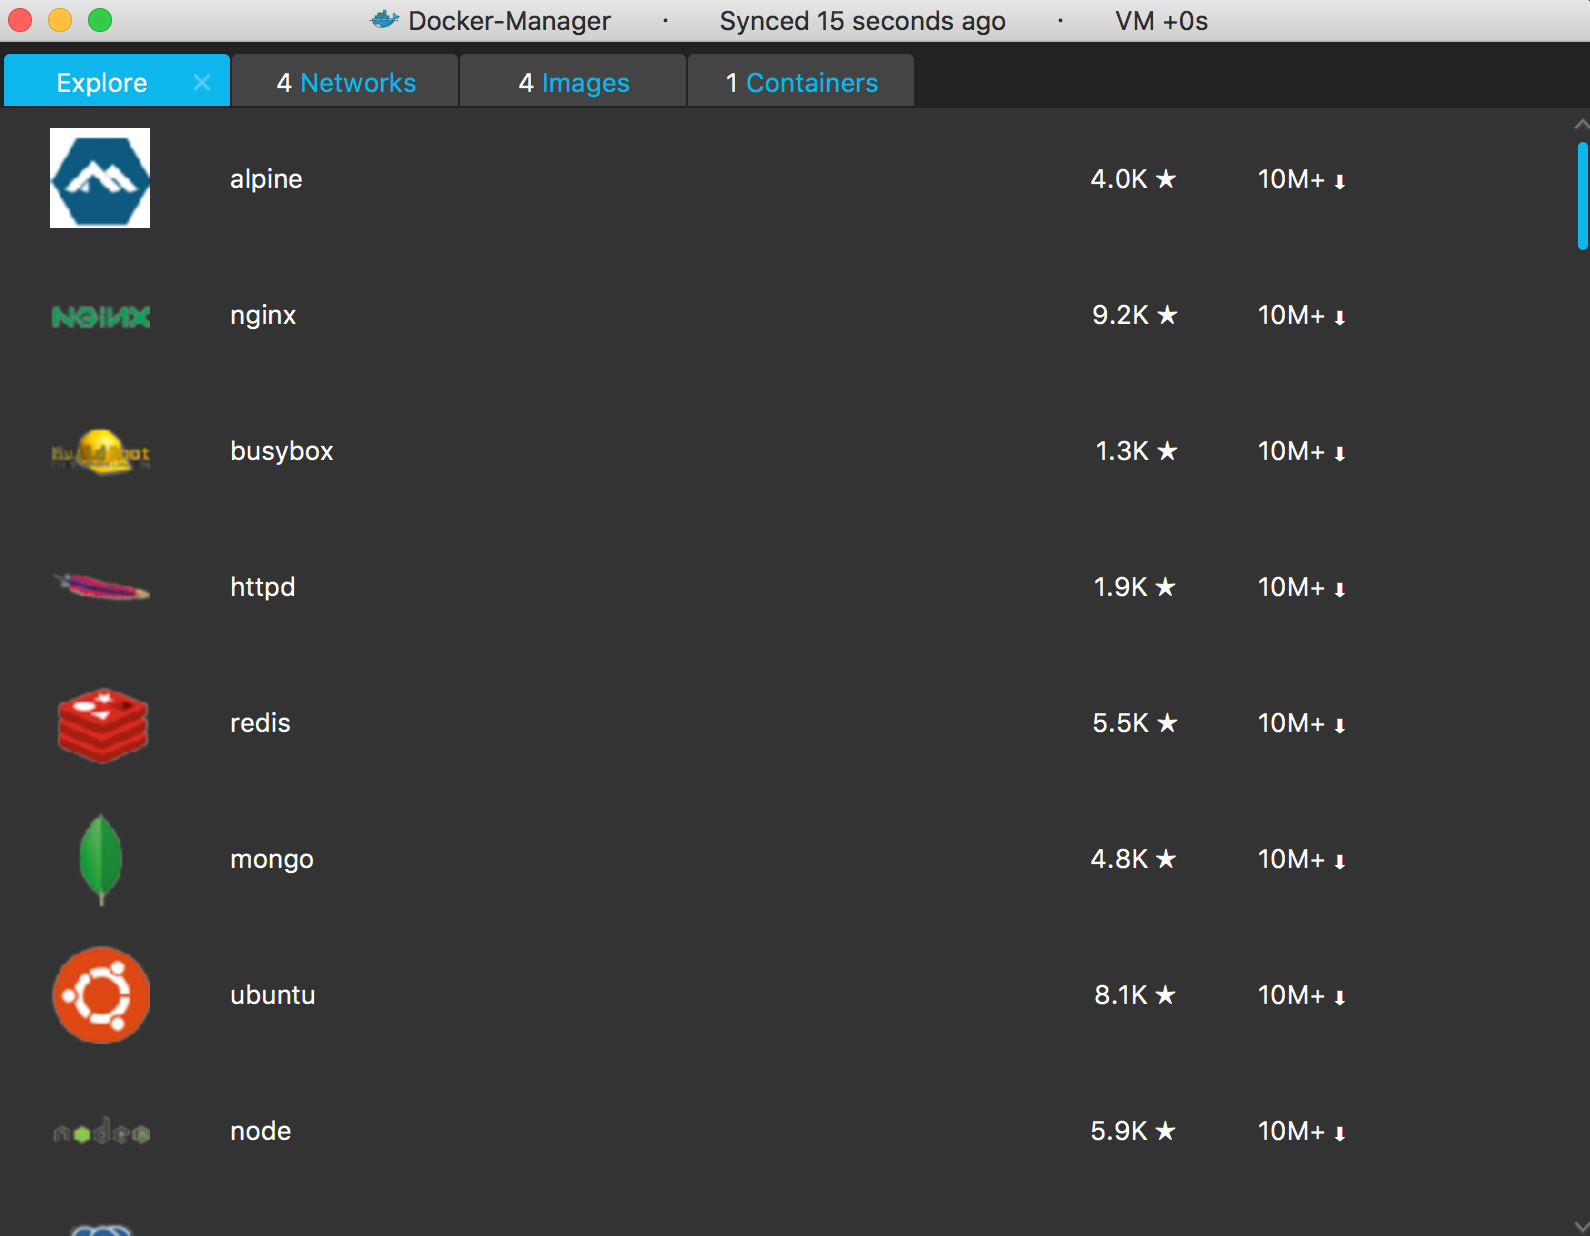Click the star icon for node
Image resolution: width=1590 pixels, height=1236 pixels.
click(x=1165, y=1131)
